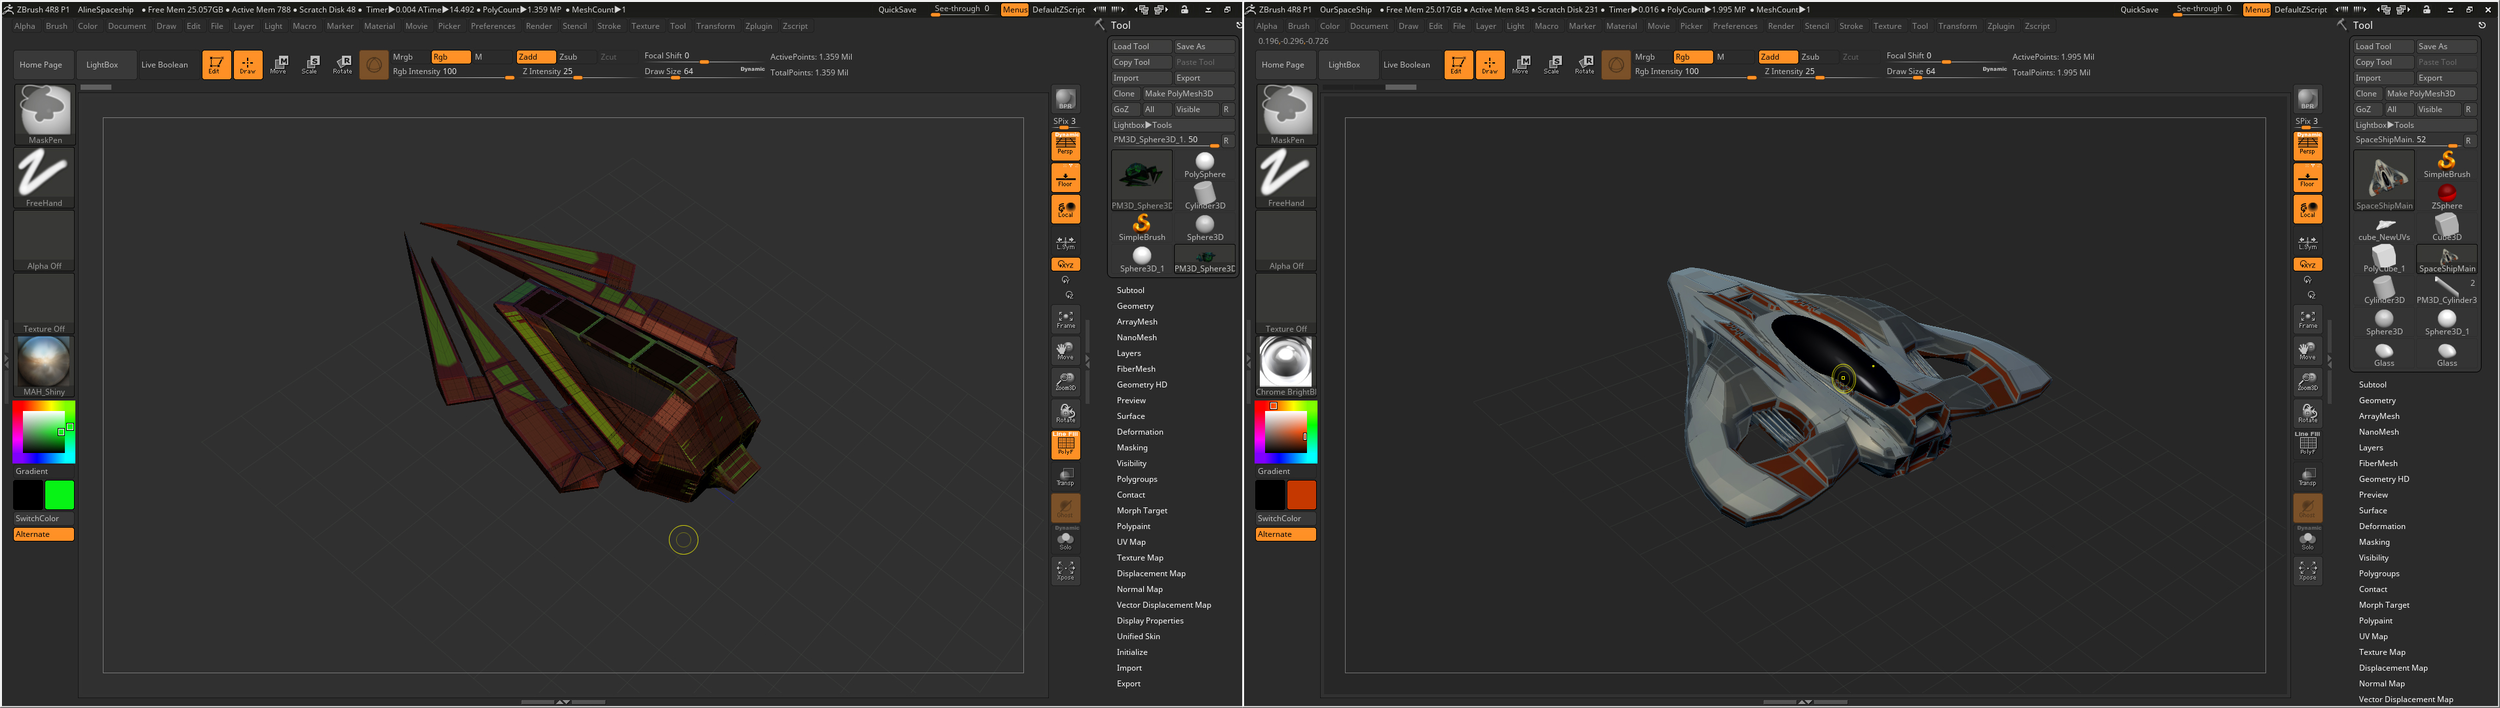Toggle XYZ rotation mode in left window
Screen dimensions: 2500x708
[1065, 264]
